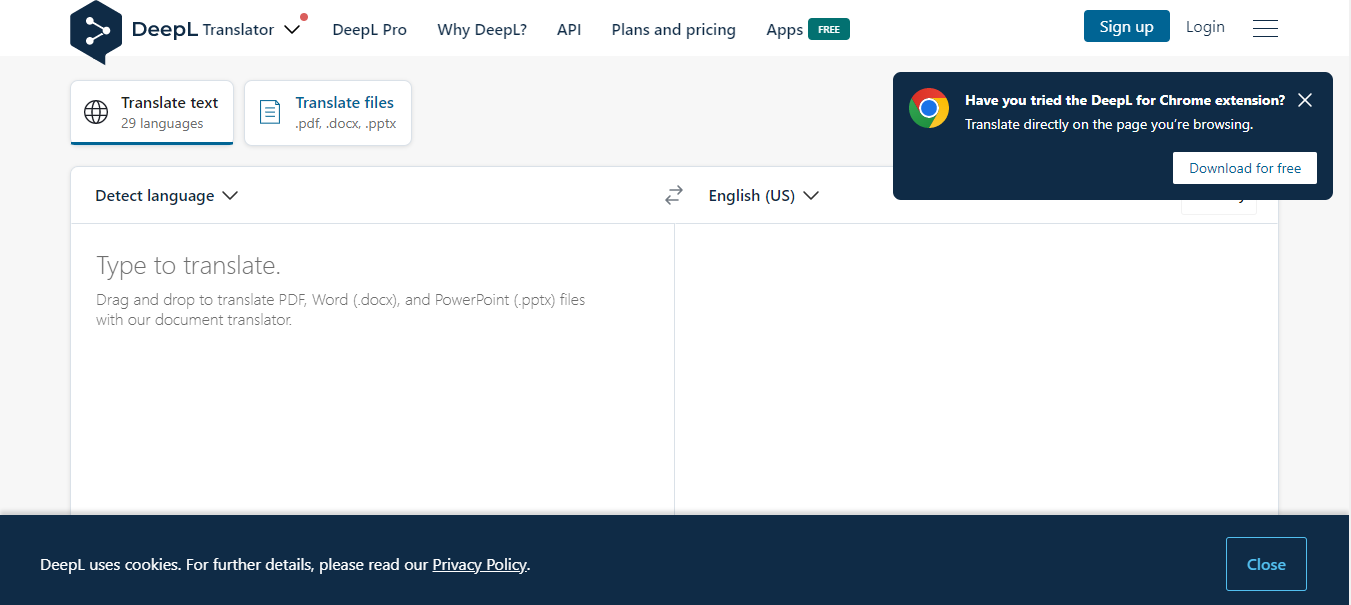The width and height of the screenshot is (1351, 605).
Task: Open the Privacy Policy link
Action: [x=479, y=565]
